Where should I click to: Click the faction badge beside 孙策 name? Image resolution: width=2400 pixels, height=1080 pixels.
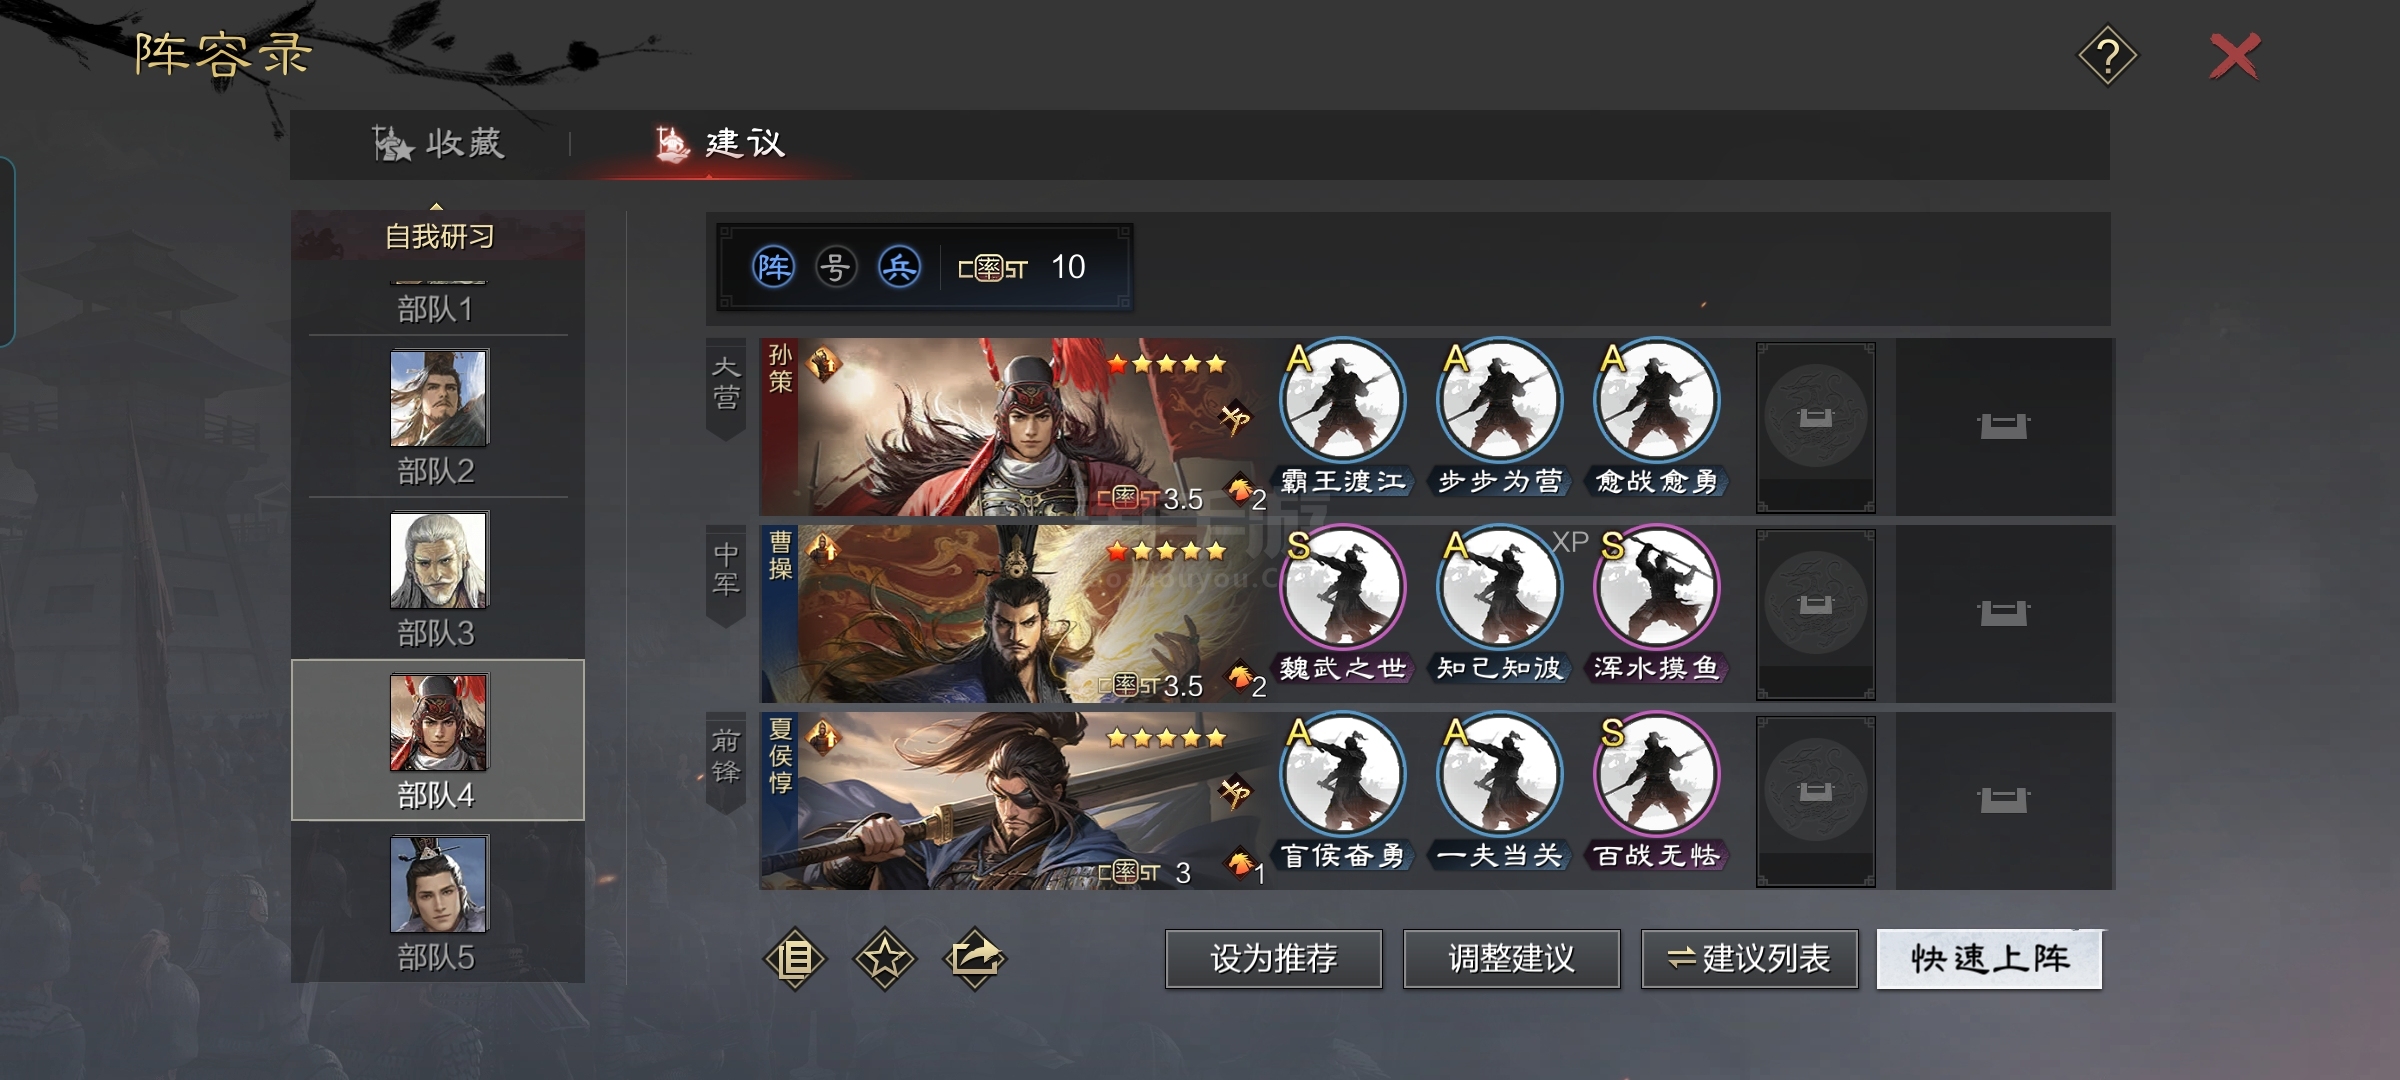(824, 364)
